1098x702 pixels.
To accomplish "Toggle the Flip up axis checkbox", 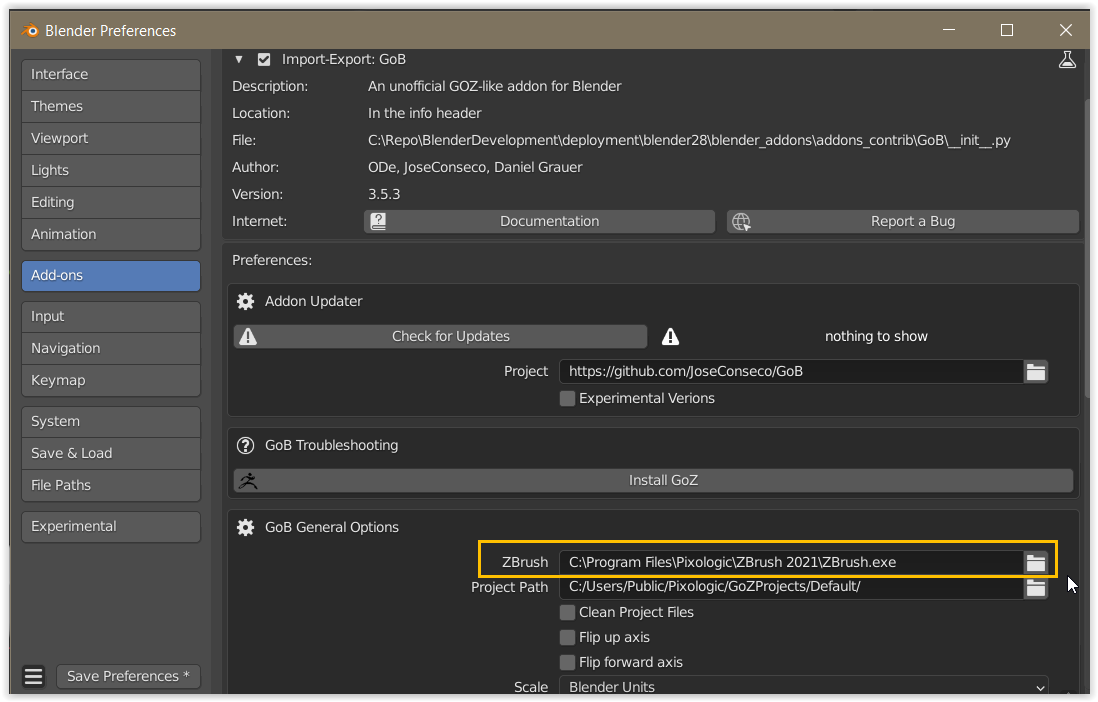I will [568, 637].
